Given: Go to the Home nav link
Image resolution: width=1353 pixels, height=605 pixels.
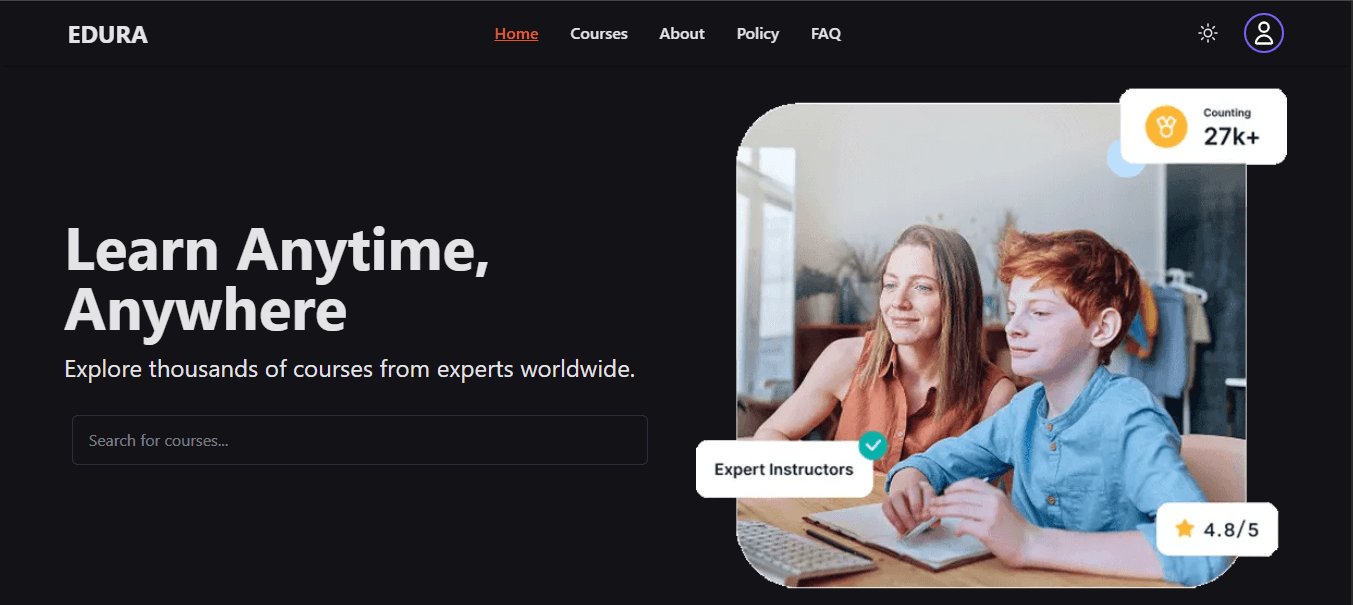Looking at the screenshot, I should point(516,34).
